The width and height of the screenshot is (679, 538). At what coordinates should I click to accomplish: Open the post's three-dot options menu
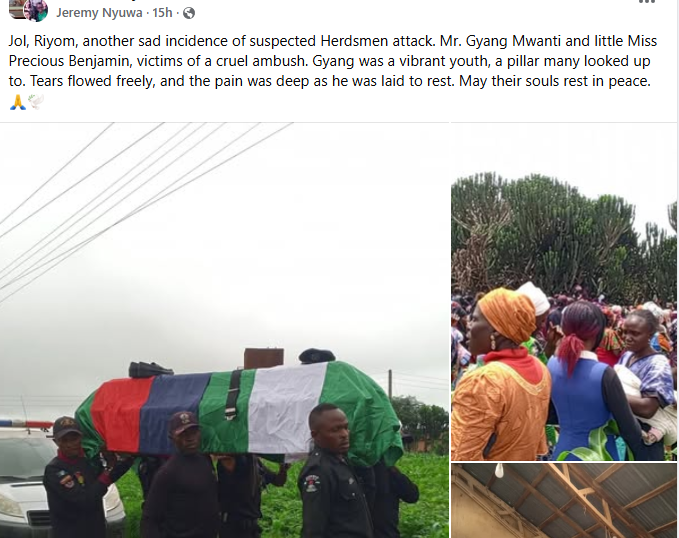point(647,2)
